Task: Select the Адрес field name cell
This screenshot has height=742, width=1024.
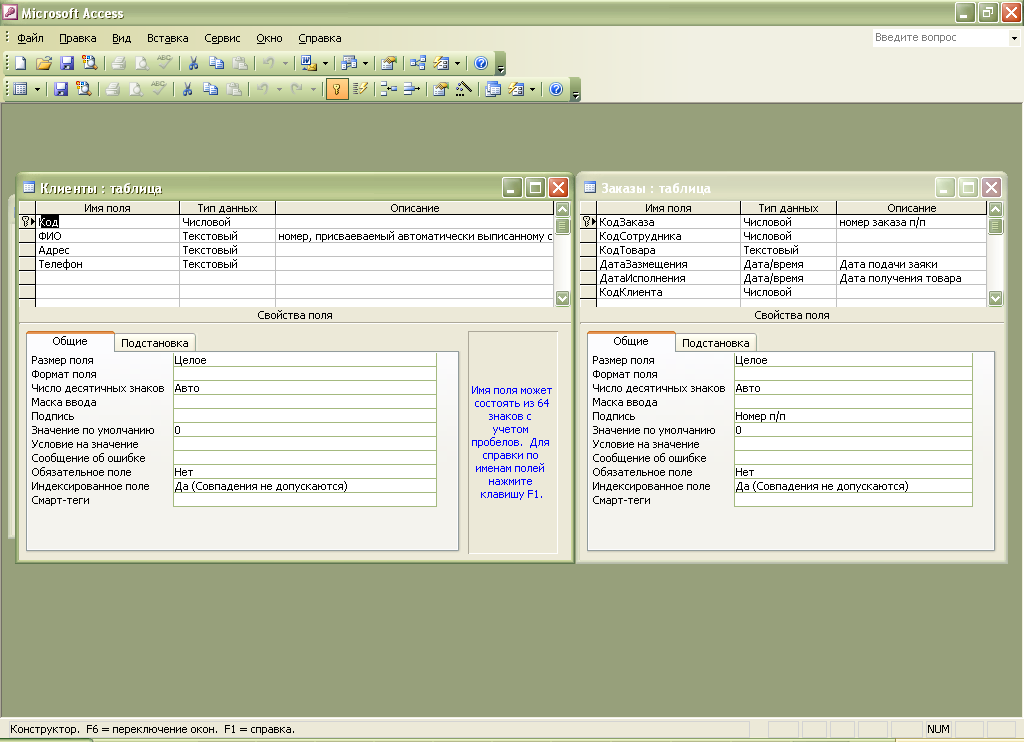Action: coord(107,250)
